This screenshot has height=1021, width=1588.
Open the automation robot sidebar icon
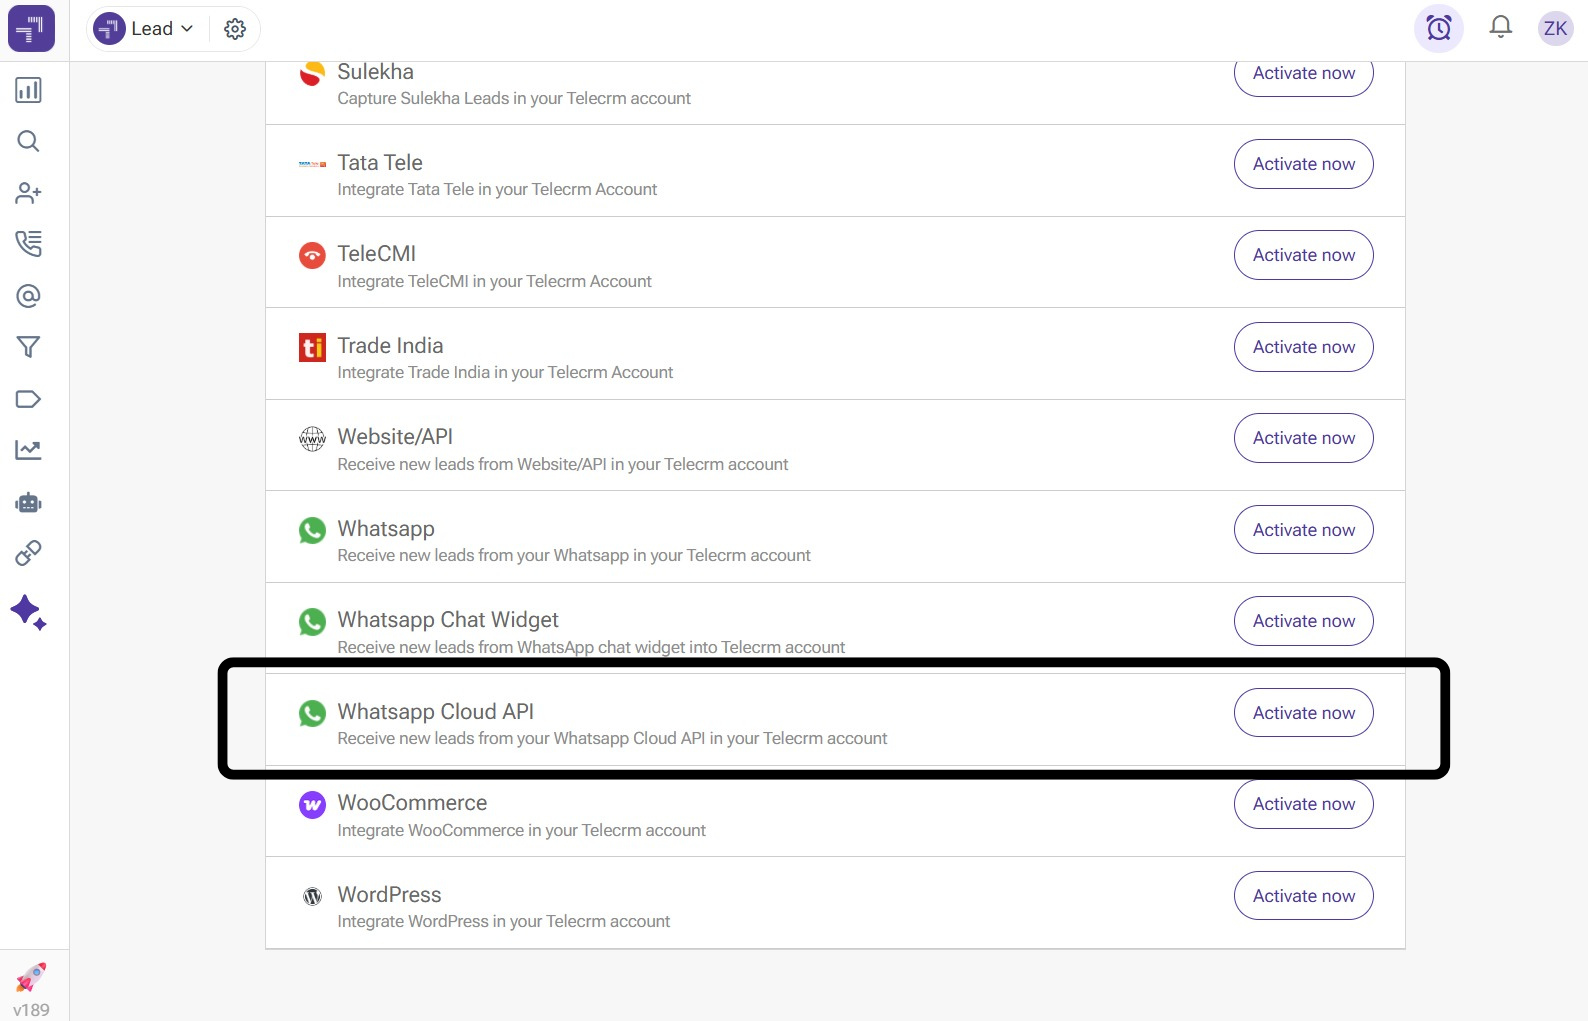tap(28, 502)
